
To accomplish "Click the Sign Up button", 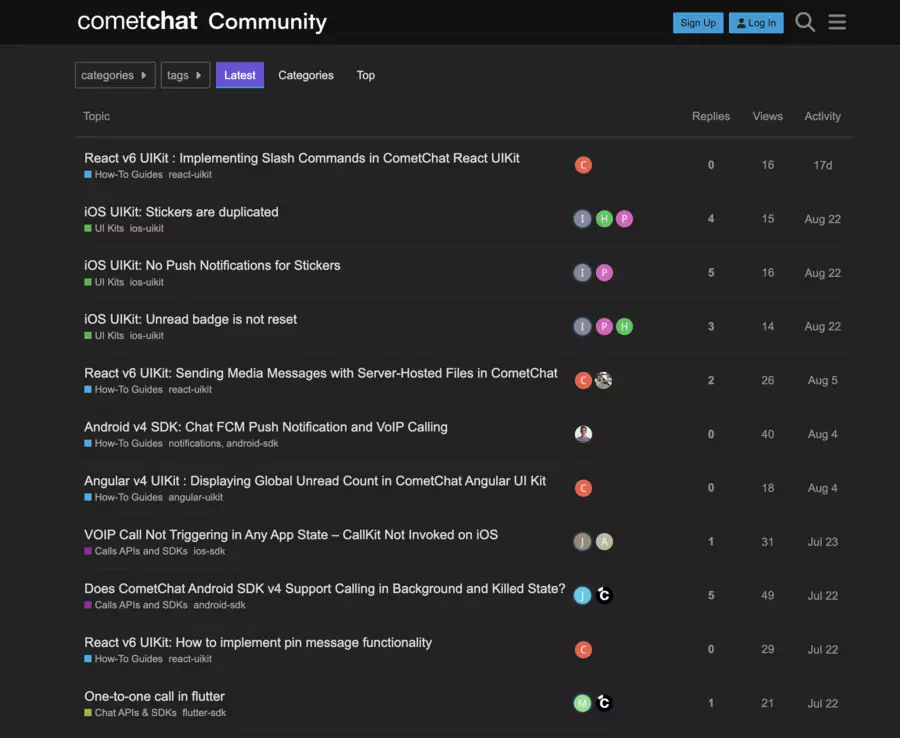I will 697,21.
